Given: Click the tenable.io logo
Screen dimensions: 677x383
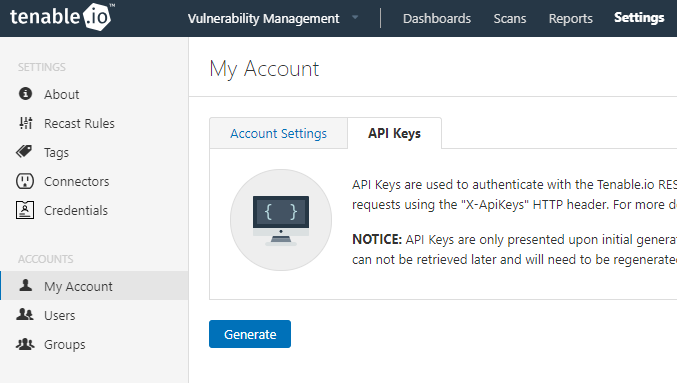Looking at the screenshot, I should click(x=62, y=17).
